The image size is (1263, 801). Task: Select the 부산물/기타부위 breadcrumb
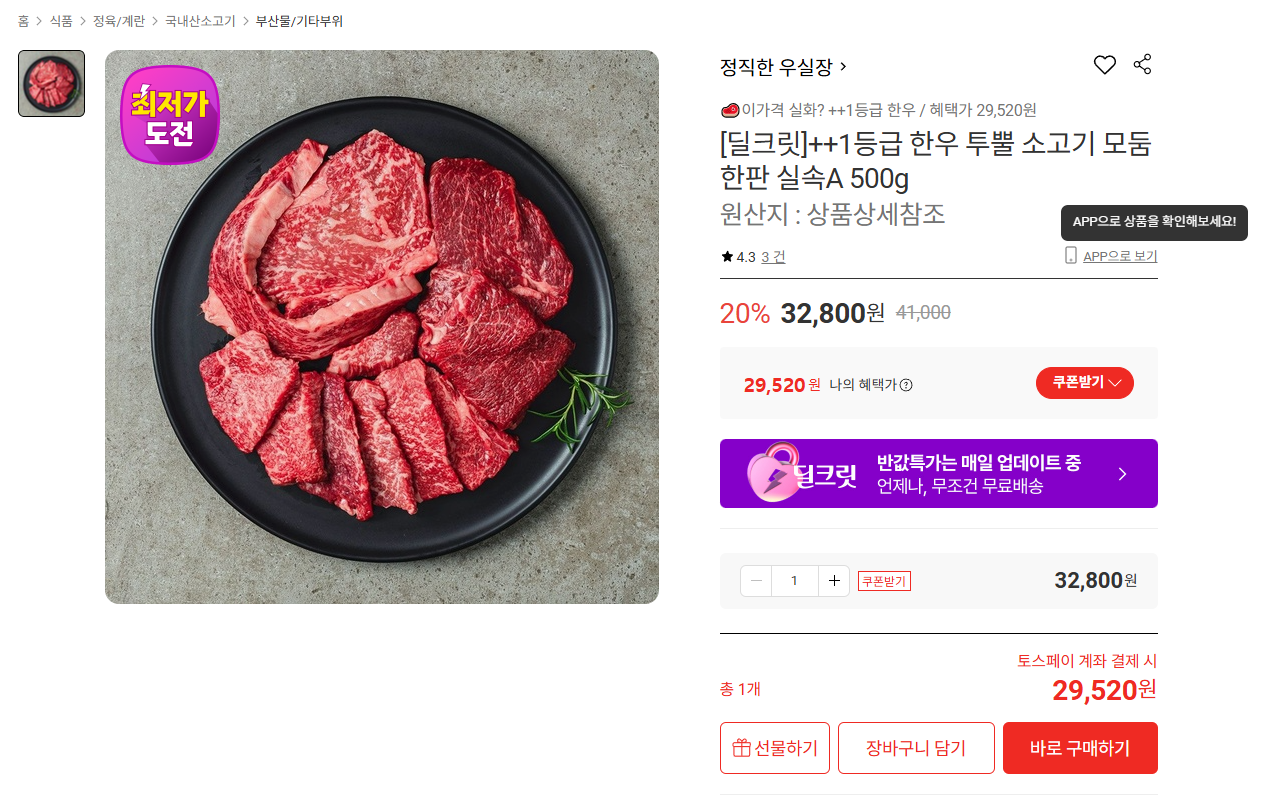[x=299, y=21]
